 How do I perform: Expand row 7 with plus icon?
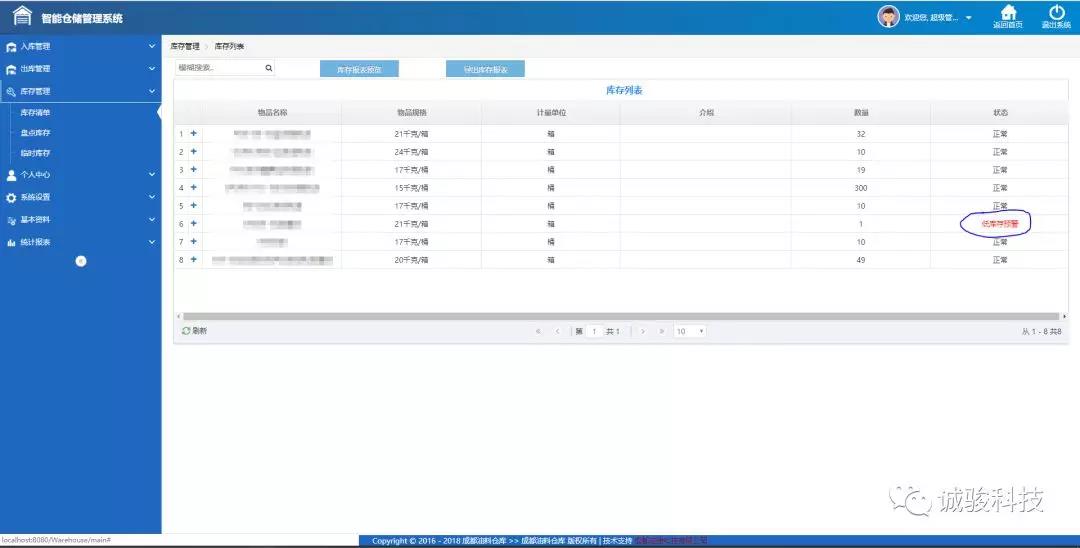(x=194, y=242)
